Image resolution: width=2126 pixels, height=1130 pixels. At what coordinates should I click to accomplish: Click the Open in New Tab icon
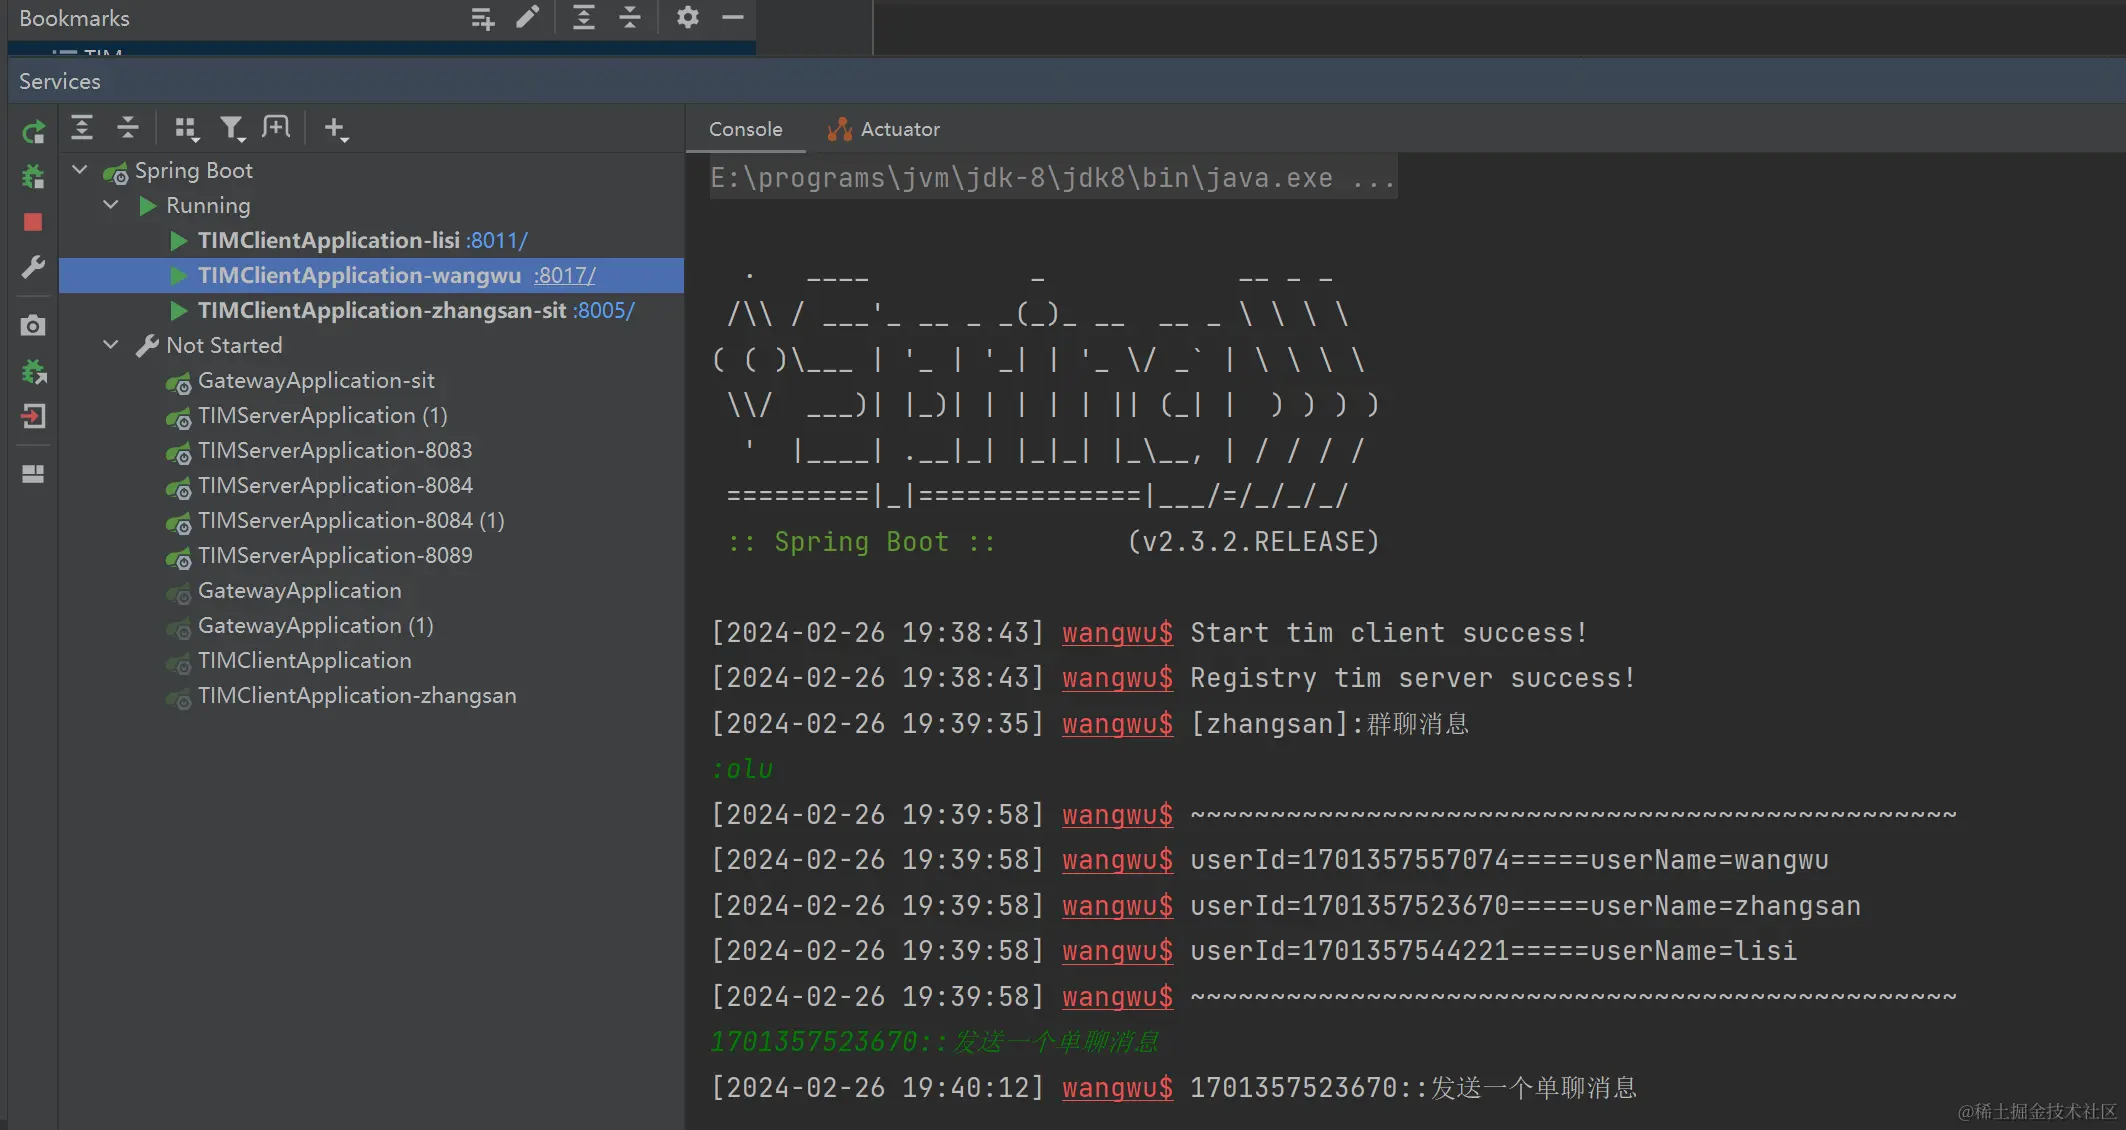tap(276, 127)
